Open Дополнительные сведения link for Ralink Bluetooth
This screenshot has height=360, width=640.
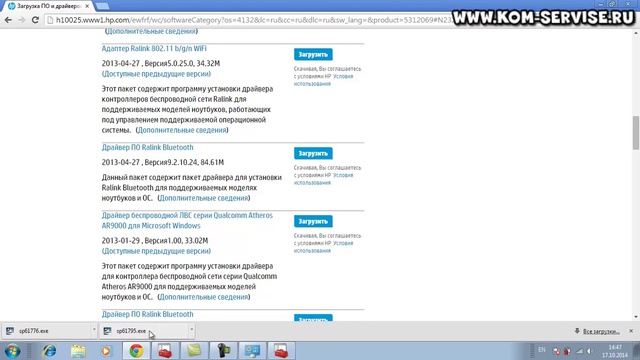point(204,198)
